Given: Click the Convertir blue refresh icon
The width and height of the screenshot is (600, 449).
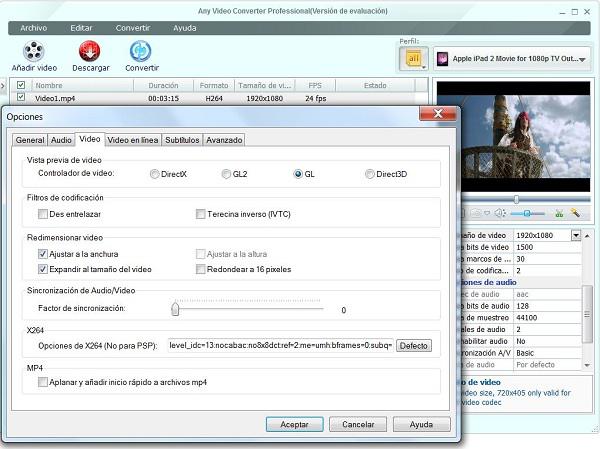Looking at the screenshot, I should (140, 51).
